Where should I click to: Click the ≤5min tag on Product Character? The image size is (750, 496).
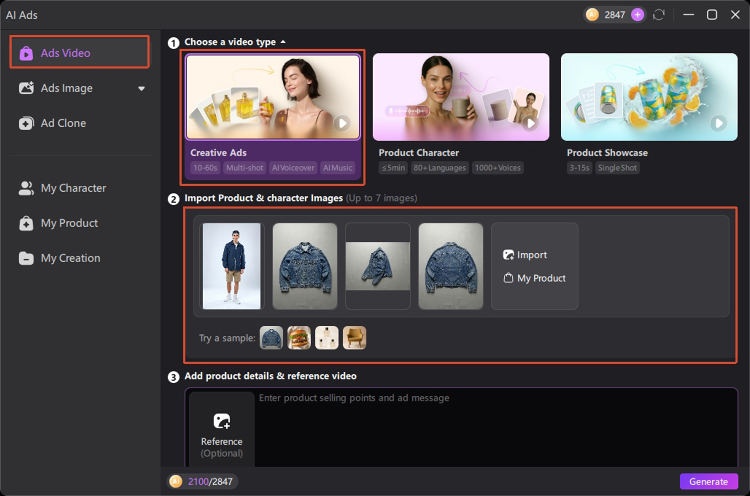point(393,168)
